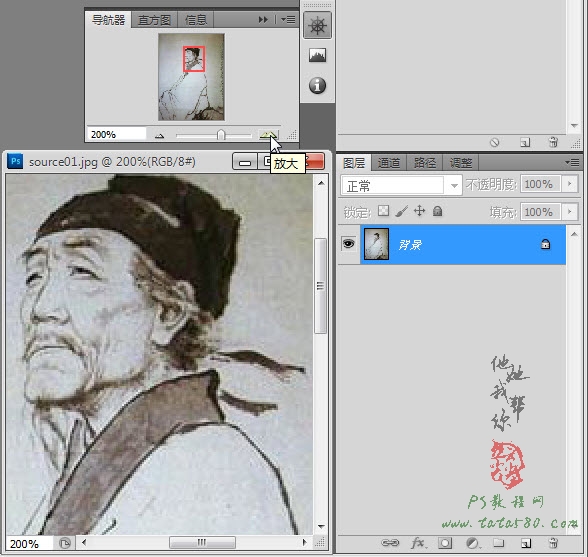This screenshot has width=588, height=557.
Task: Minimize the source01.jpg document window
Action: (244, 162)
